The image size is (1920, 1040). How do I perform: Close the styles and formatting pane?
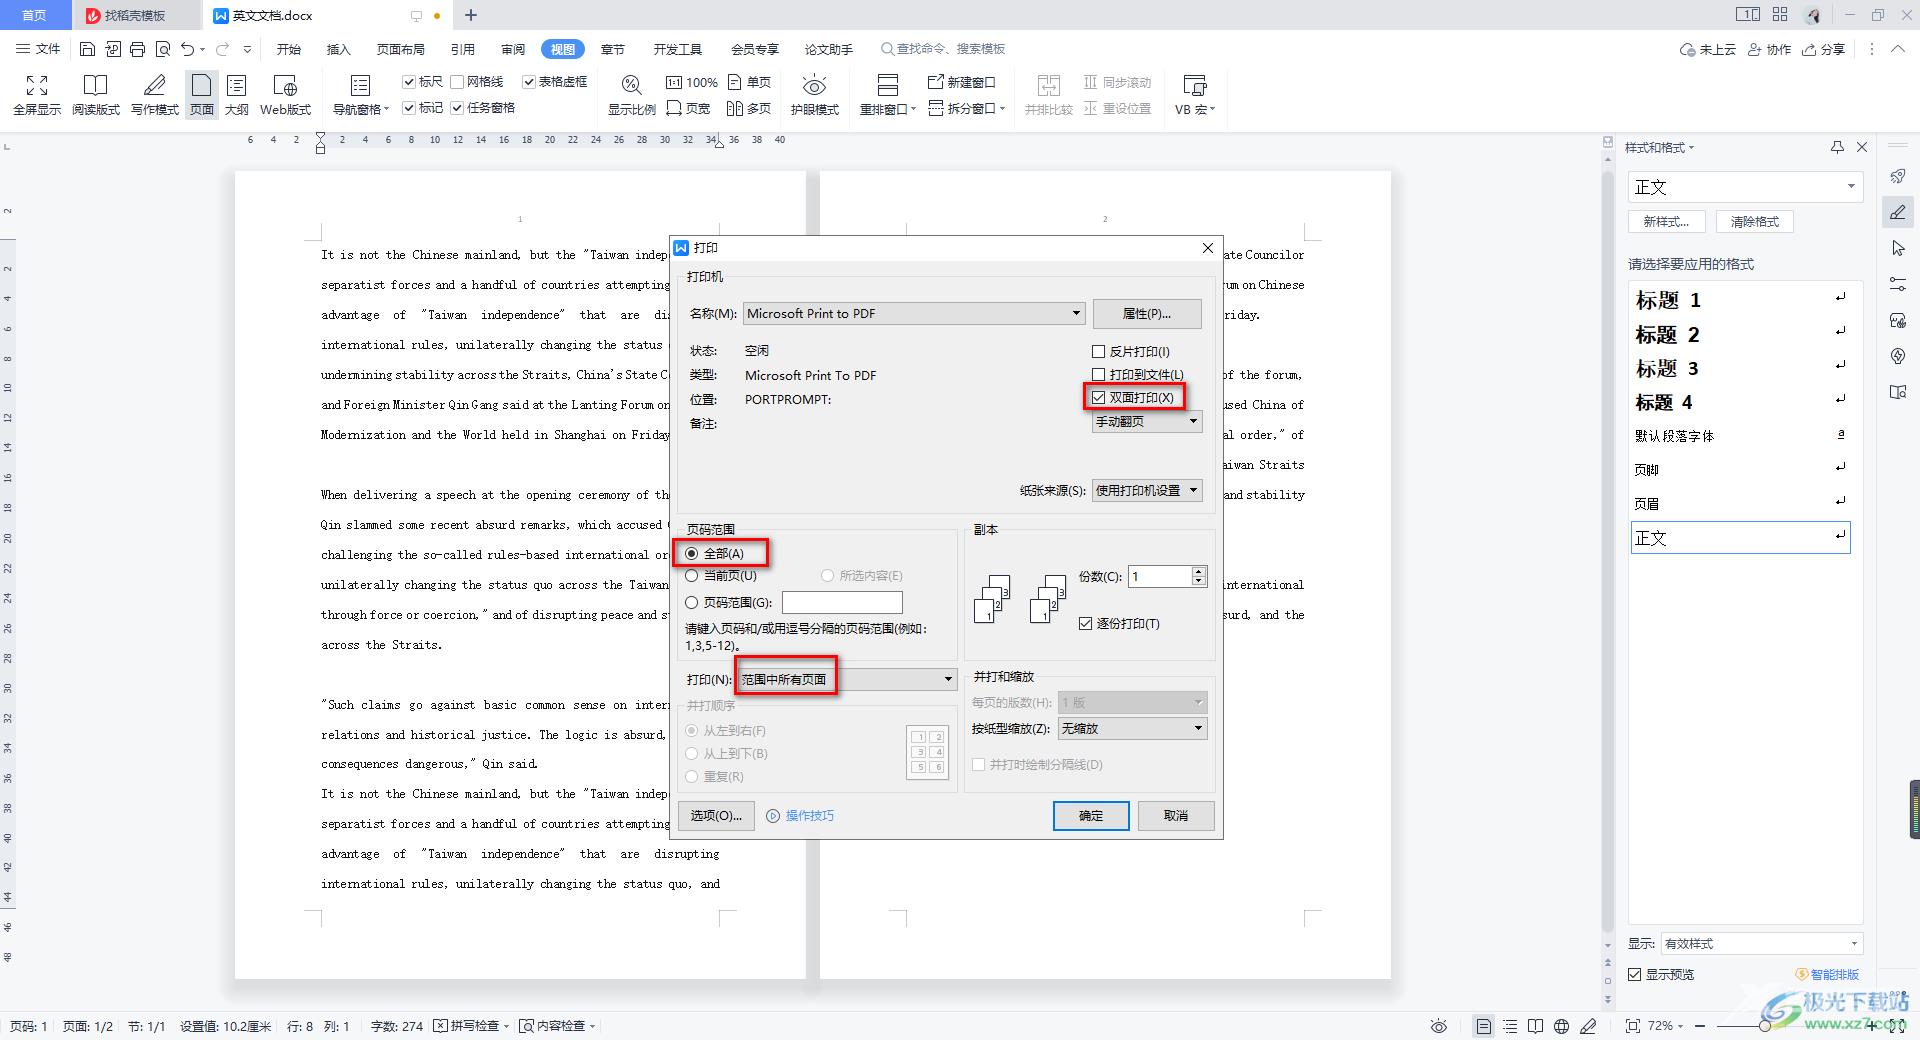click(x=1862, y=147)
